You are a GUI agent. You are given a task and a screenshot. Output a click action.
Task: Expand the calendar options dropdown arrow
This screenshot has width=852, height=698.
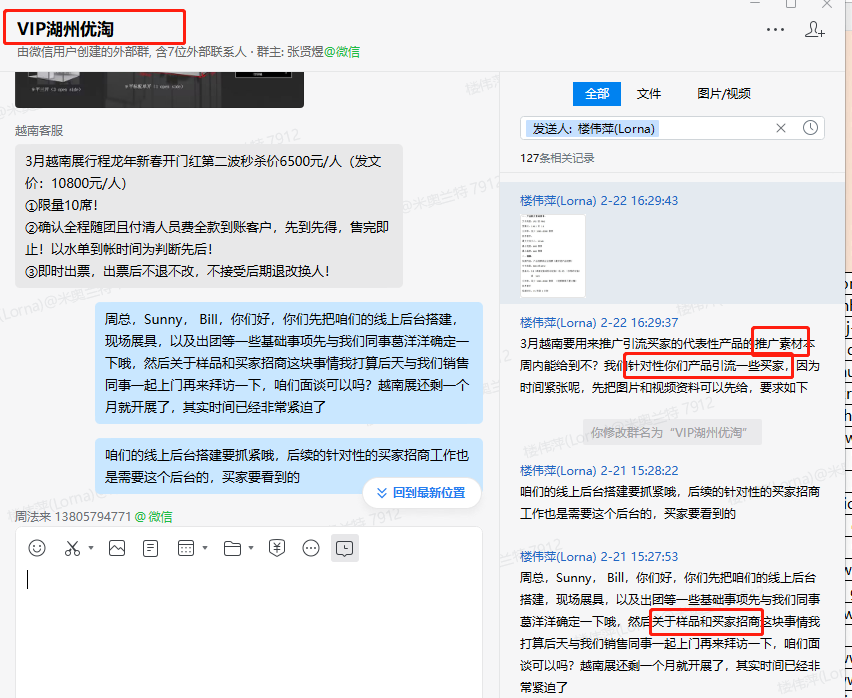(x=204, y=548)
